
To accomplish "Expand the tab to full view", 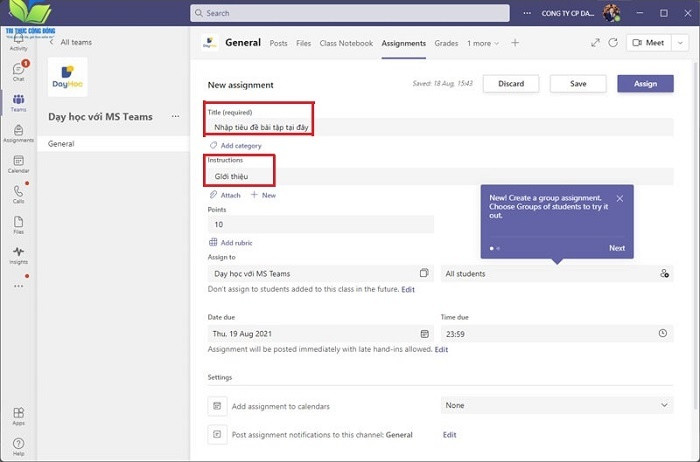I will pyautogui.click(x=595, y=43).
